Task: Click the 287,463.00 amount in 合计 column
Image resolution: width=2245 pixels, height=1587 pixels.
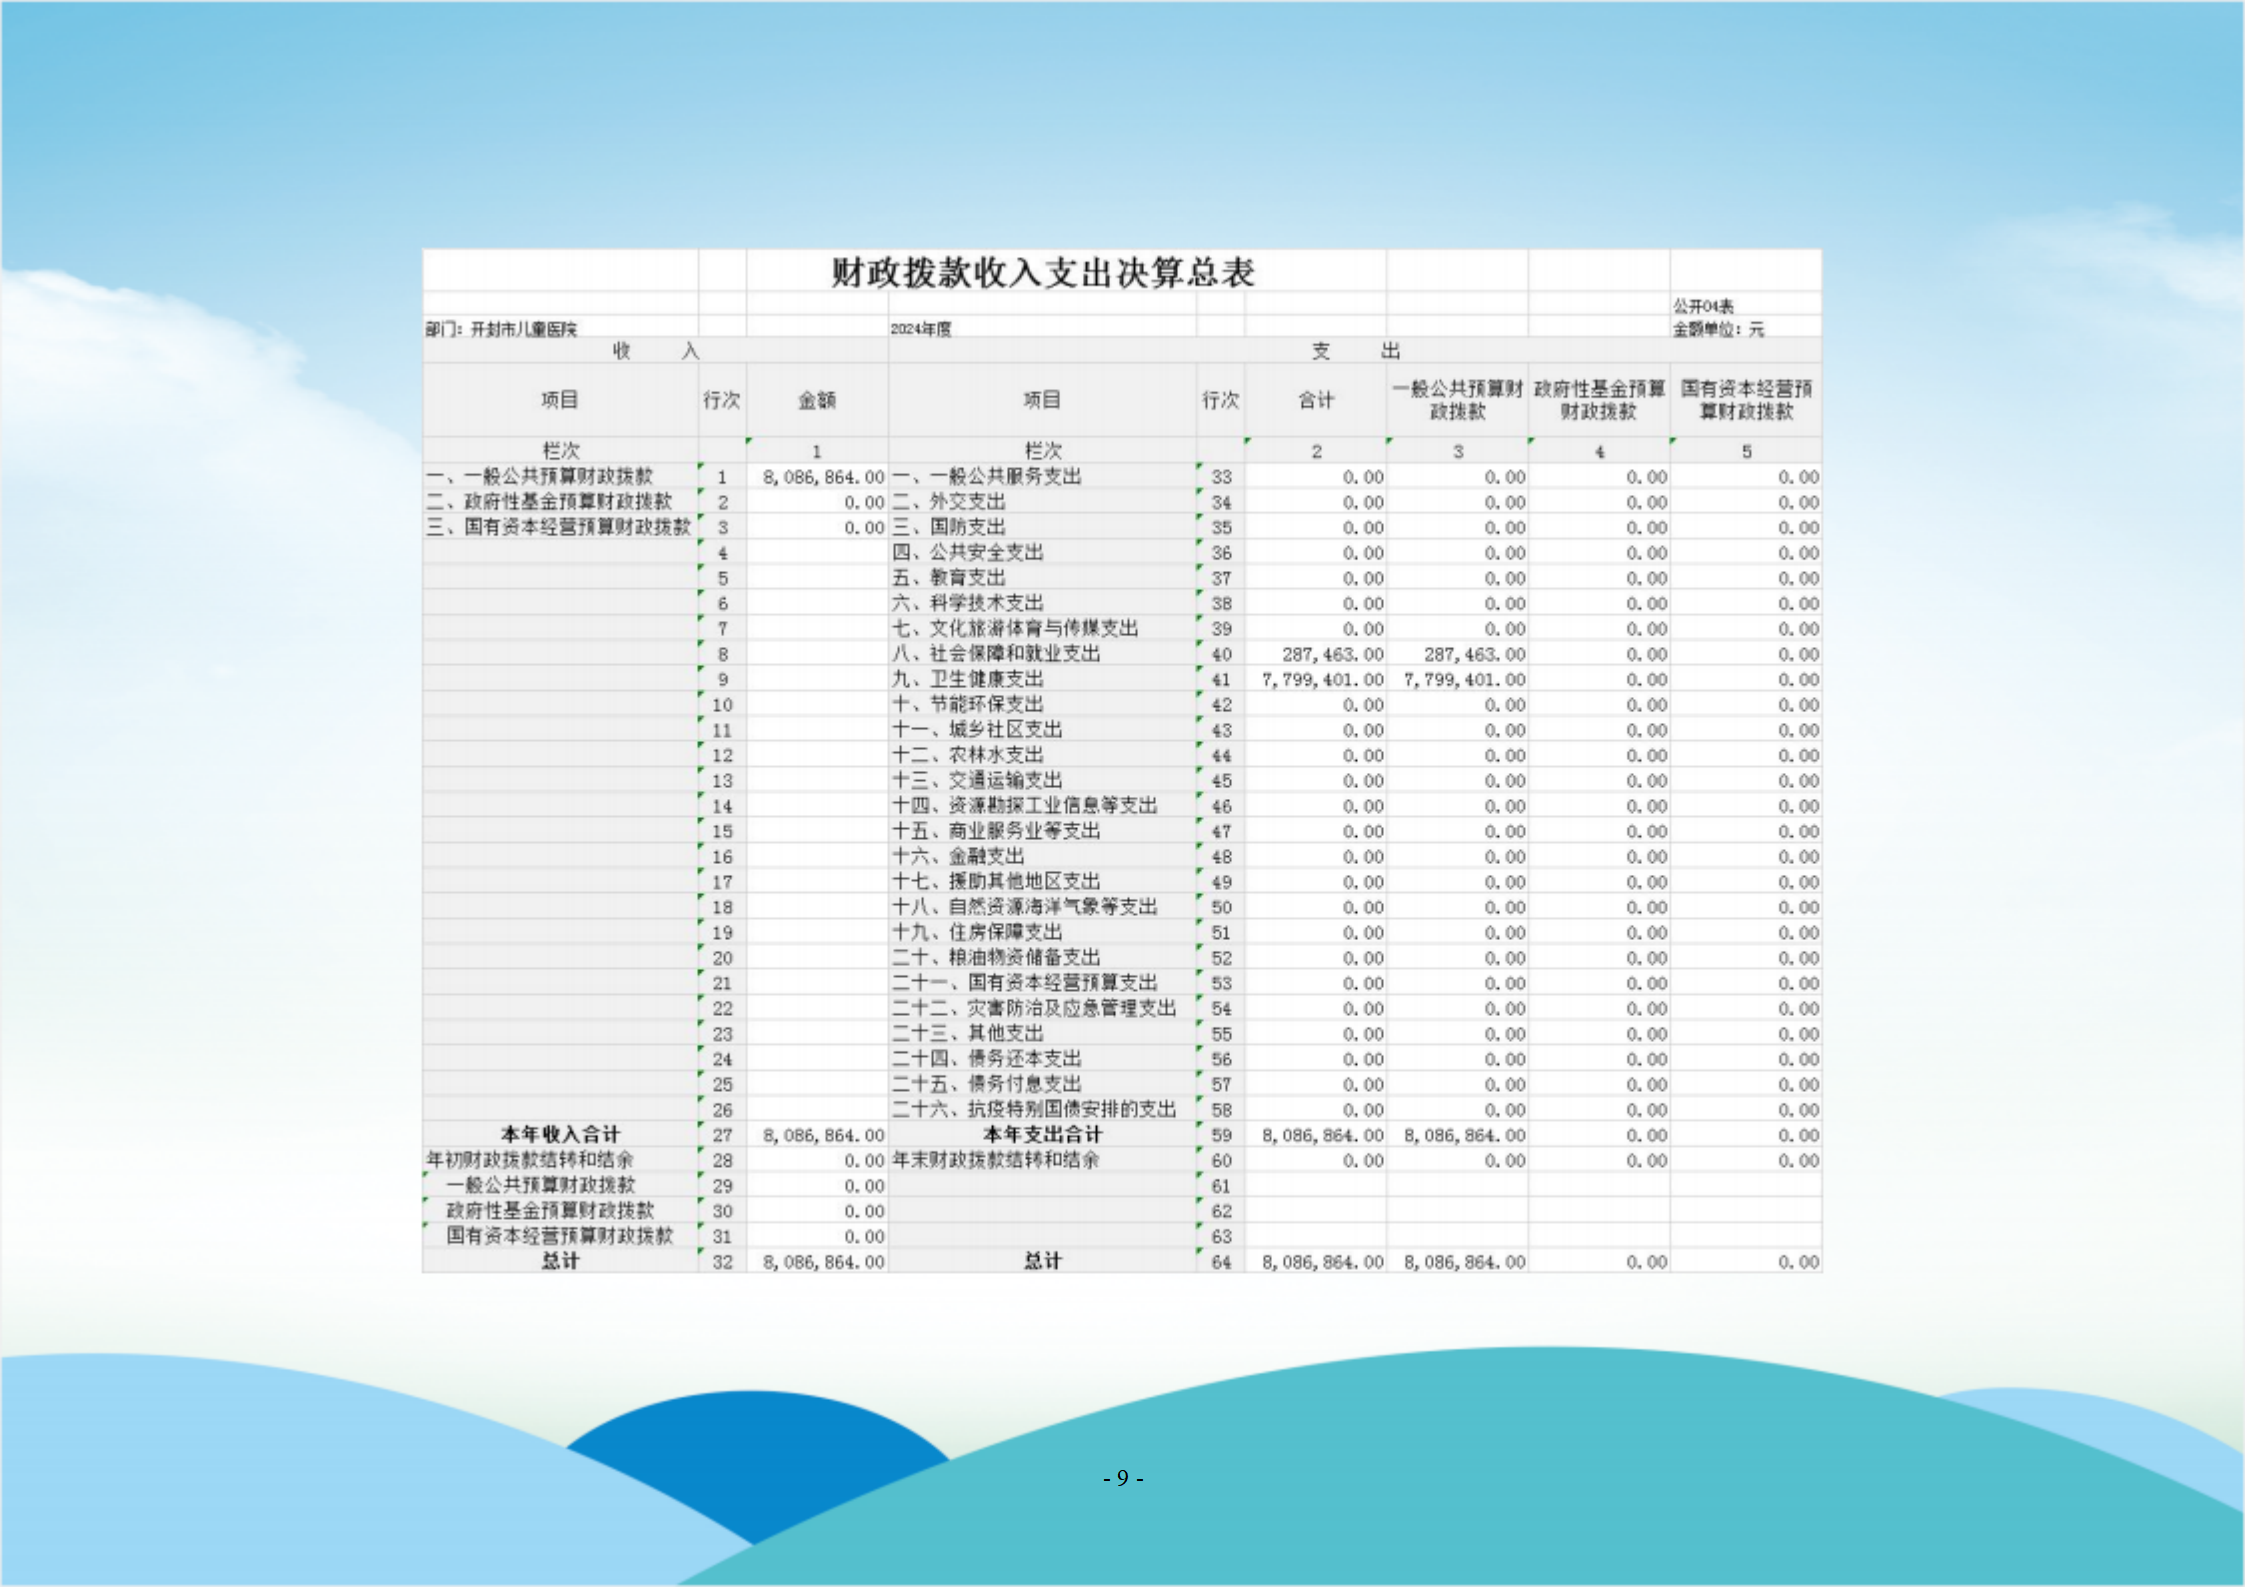Action: (x=1332, y=654)
